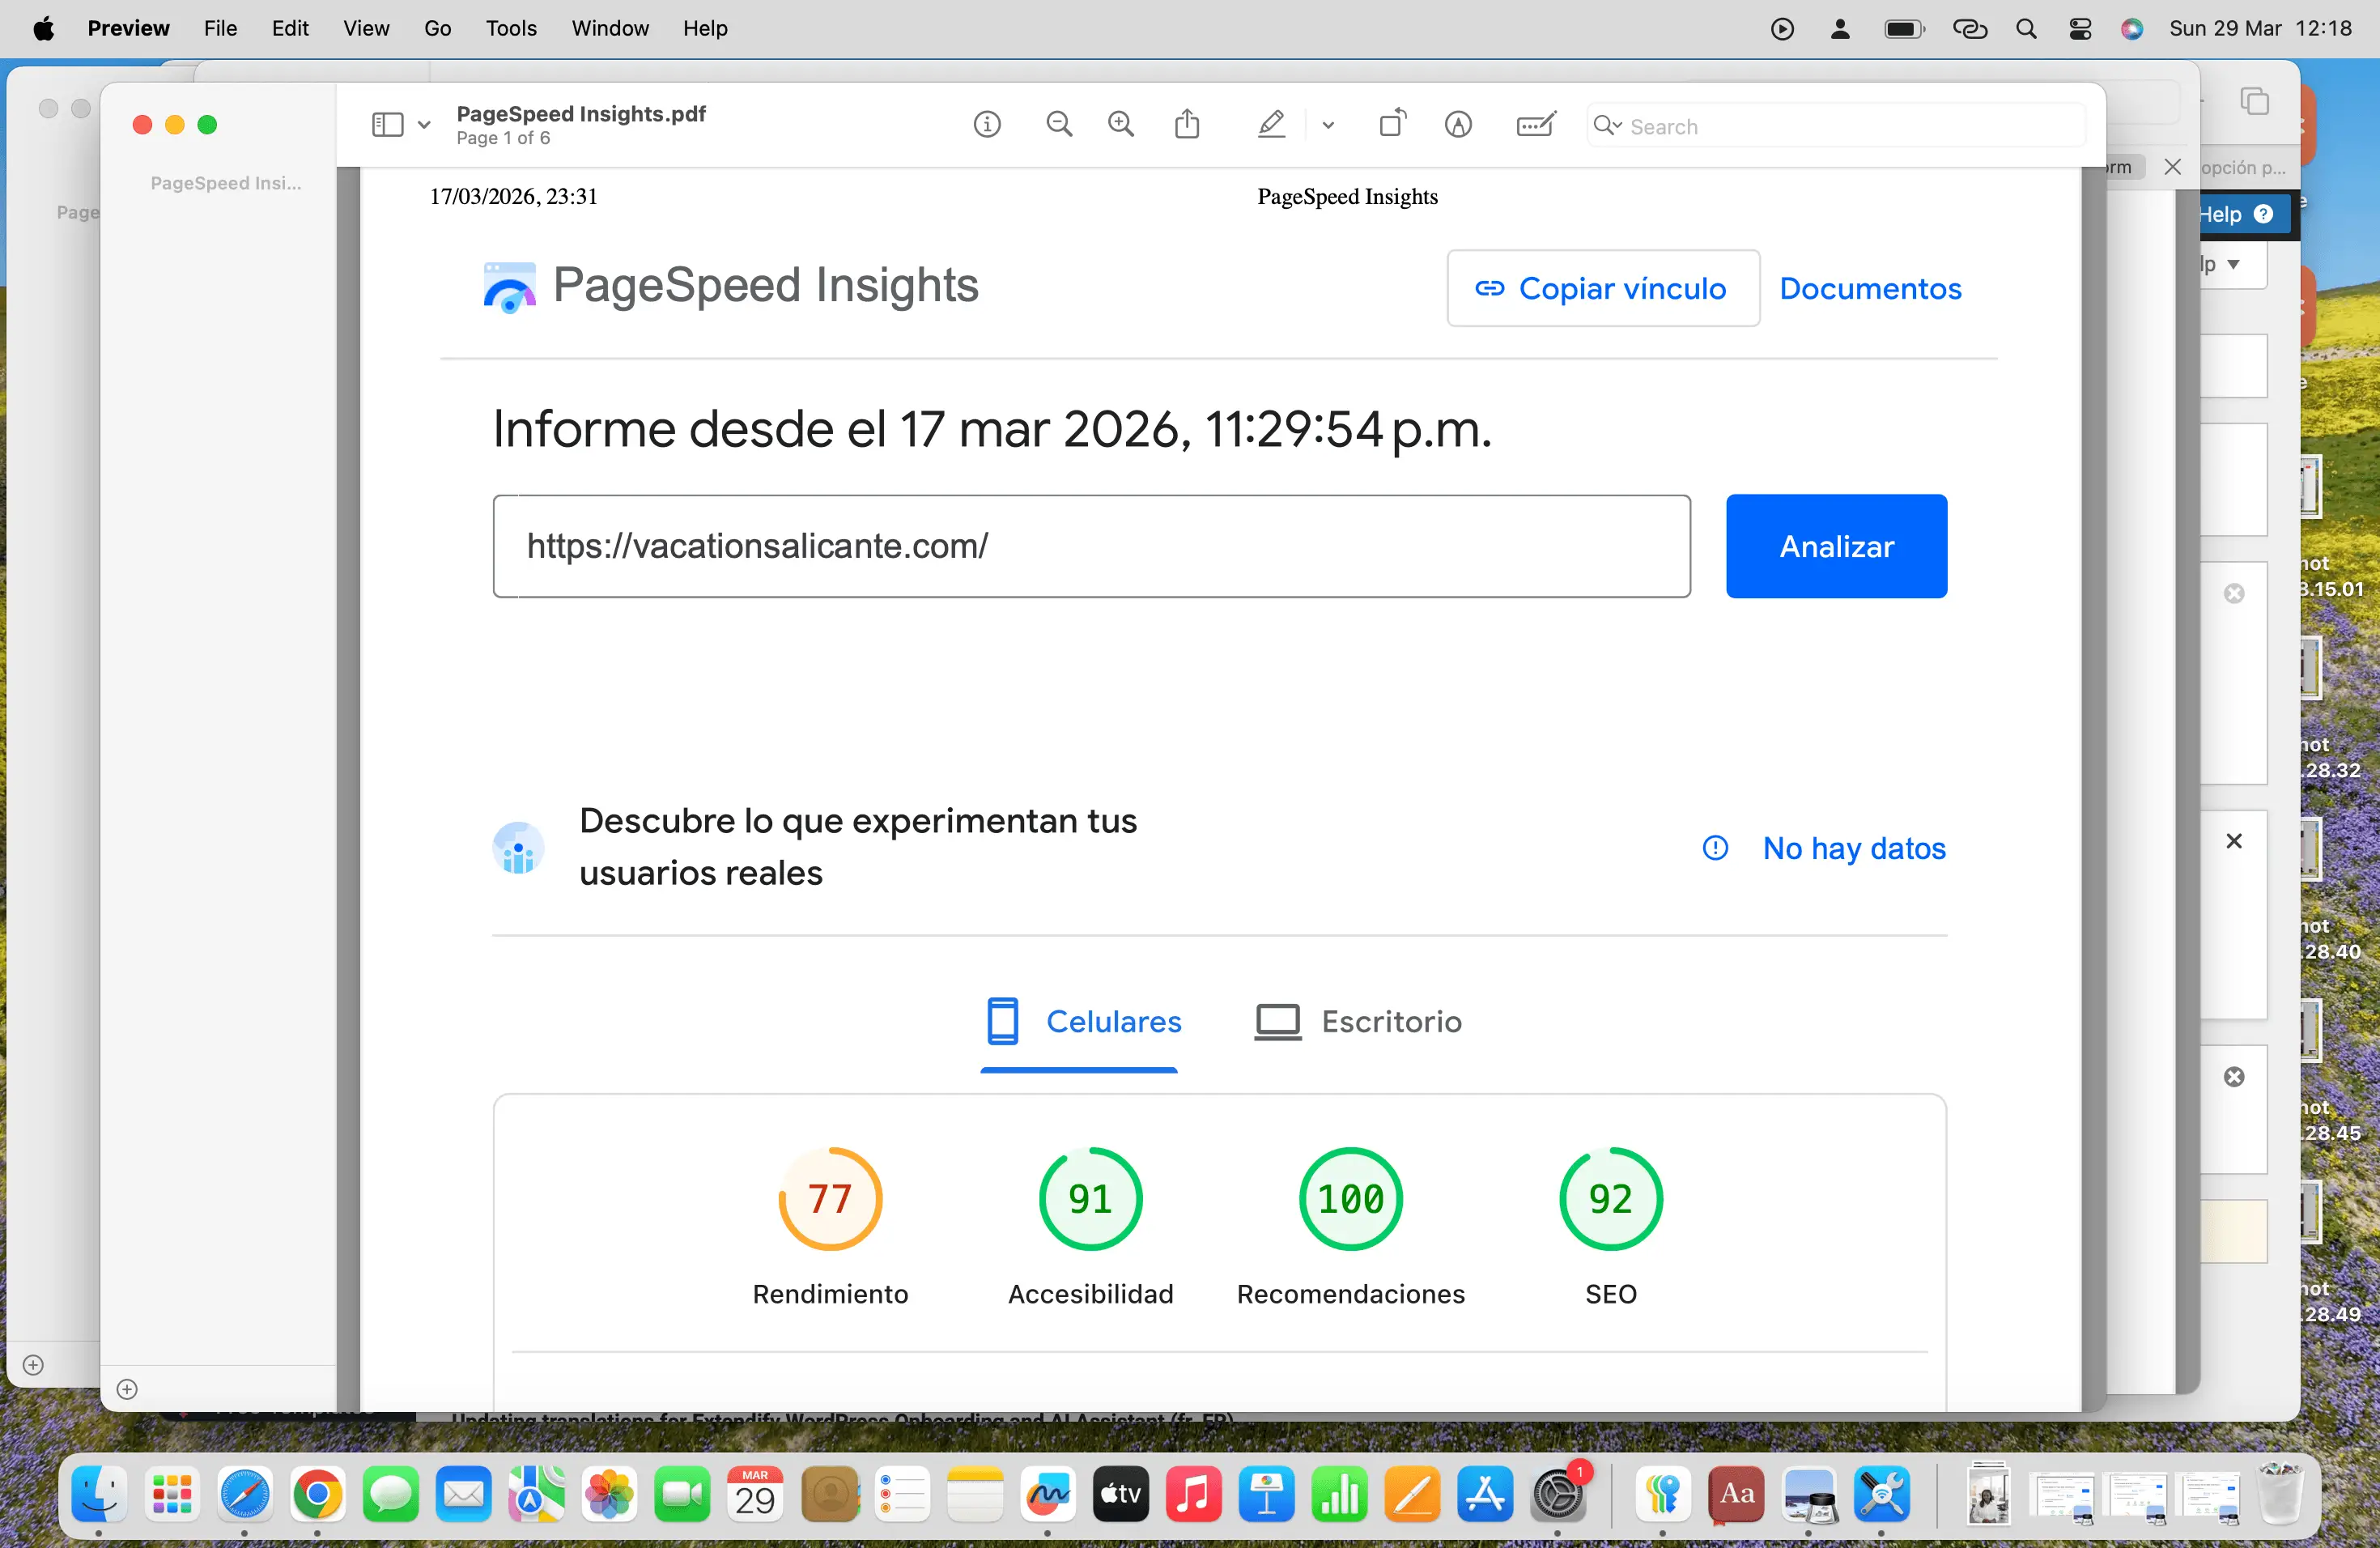Viewport: 2380px width, 1548px height.
Task: Open the form filling toolbar icon
Action: [x=1536, y=125]
